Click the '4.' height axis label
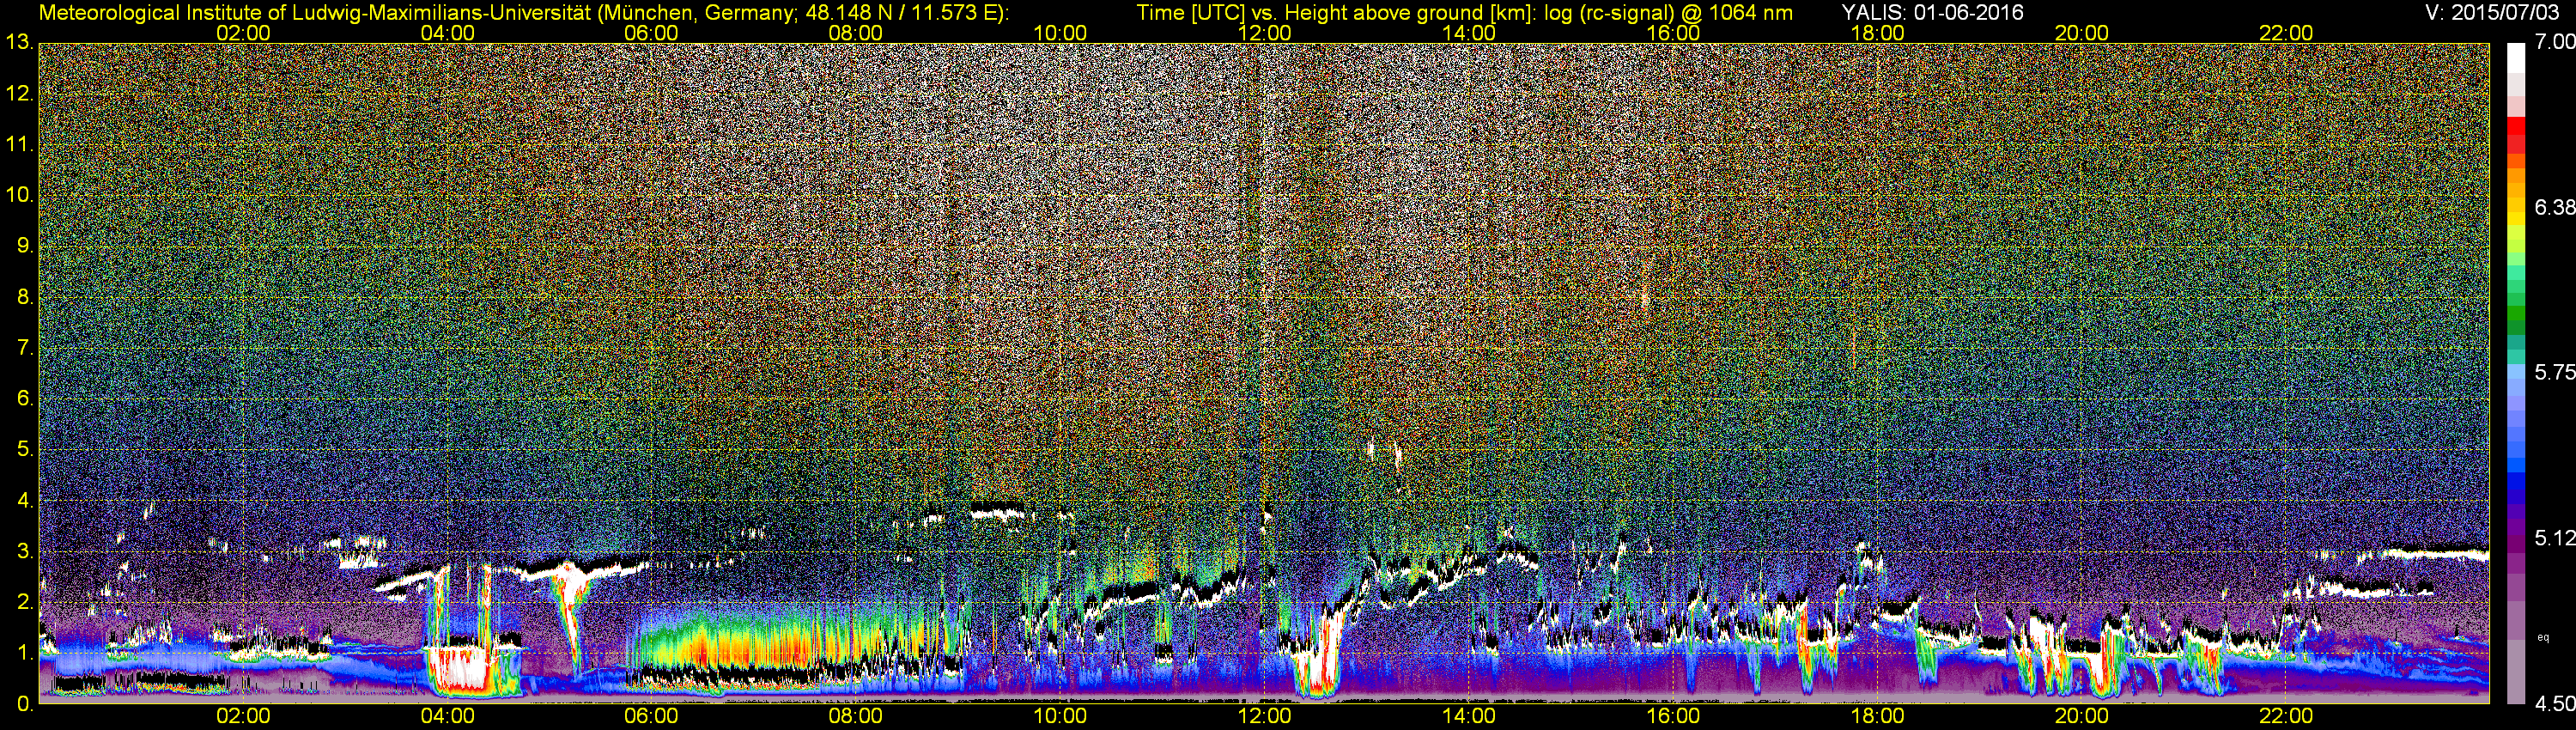The width and height of the screenshot is (2576, 730). click(25, 500)
